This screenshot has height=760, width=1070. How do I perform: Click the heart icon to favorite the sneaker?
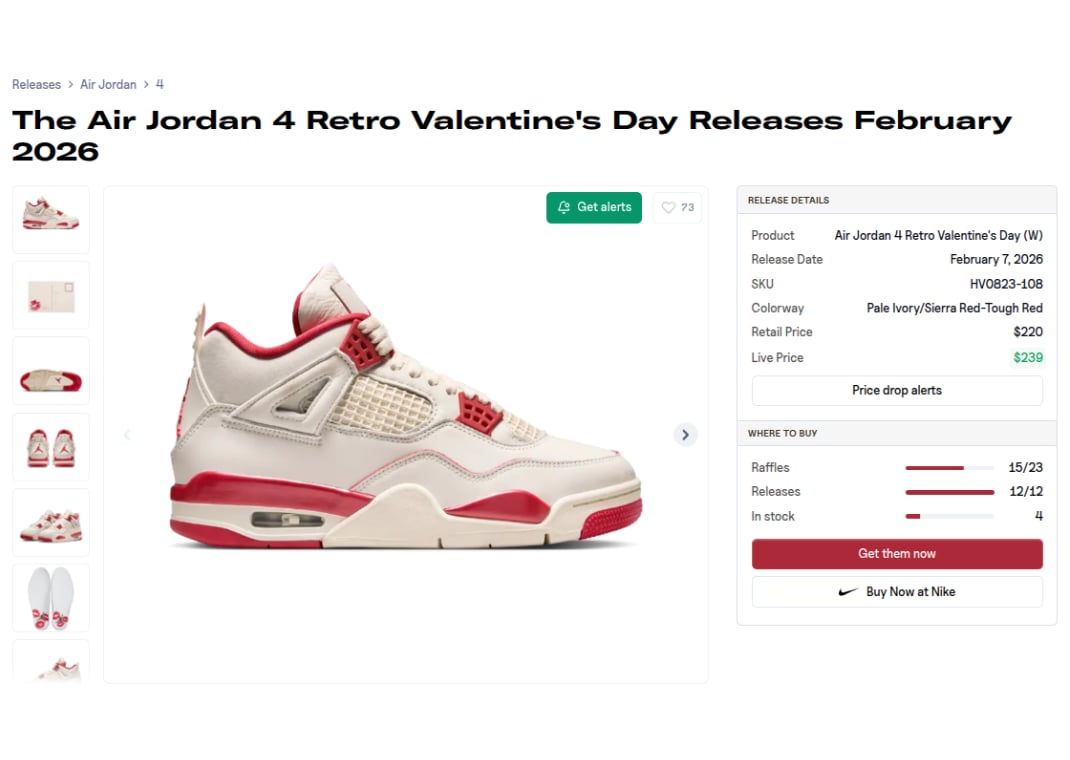coord(670,207)
